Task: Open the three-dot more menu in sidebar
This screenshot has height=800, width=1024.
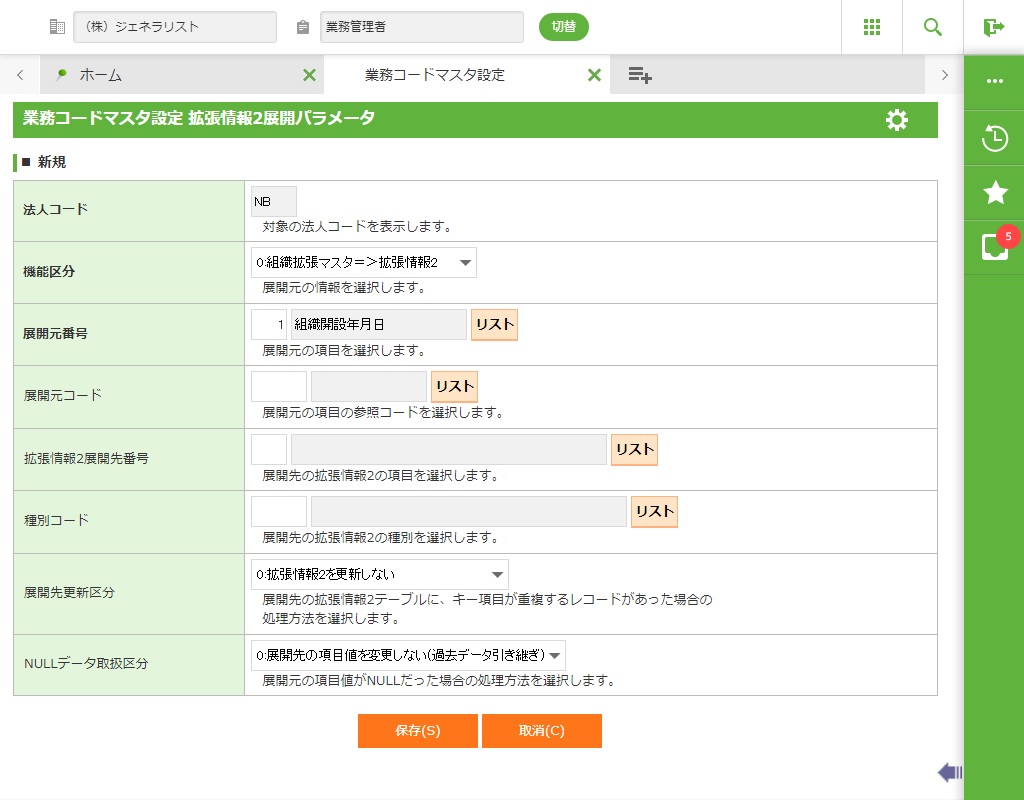Action: pos(994,81)
